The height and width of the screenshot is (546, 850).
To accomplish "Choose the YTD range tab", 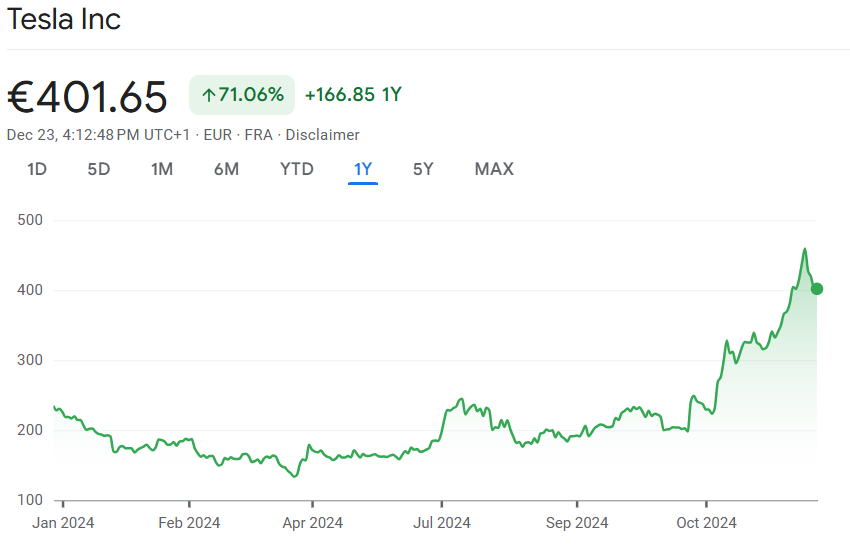I will point(297,169).
